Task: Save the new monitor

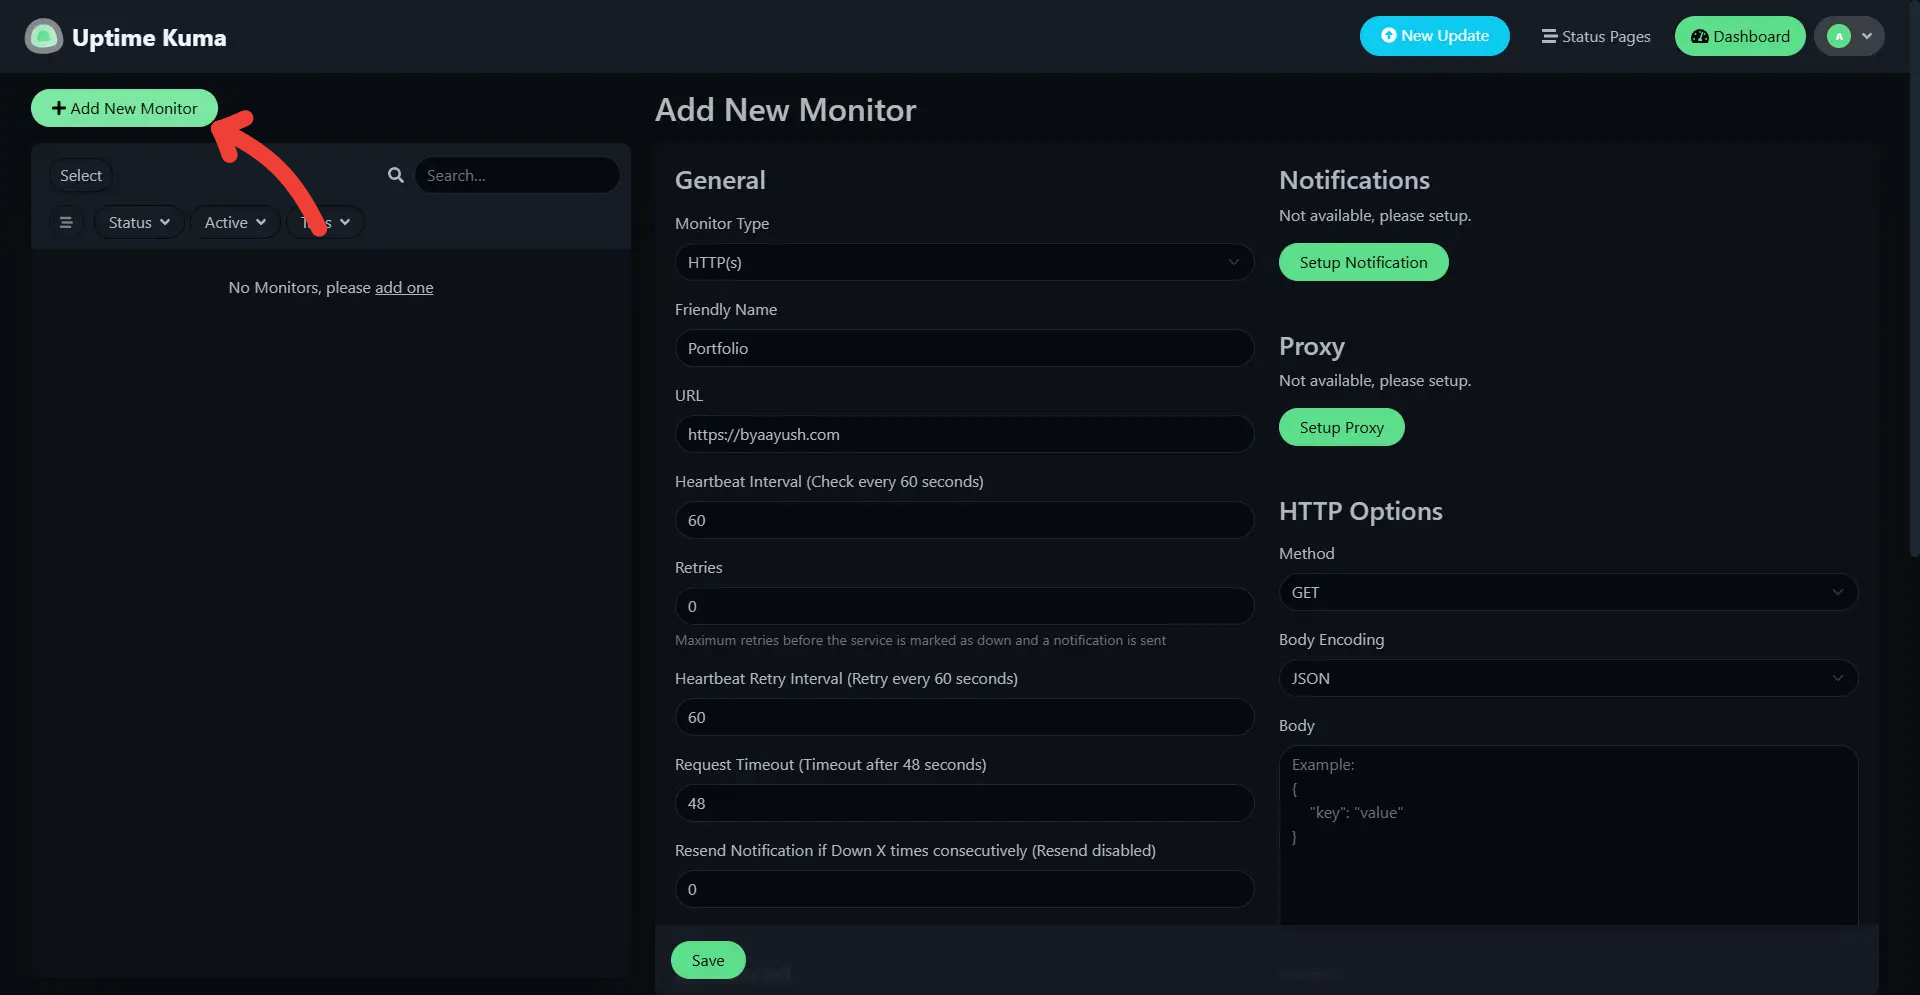Action: pyautogui.click(x=708, y=960)
